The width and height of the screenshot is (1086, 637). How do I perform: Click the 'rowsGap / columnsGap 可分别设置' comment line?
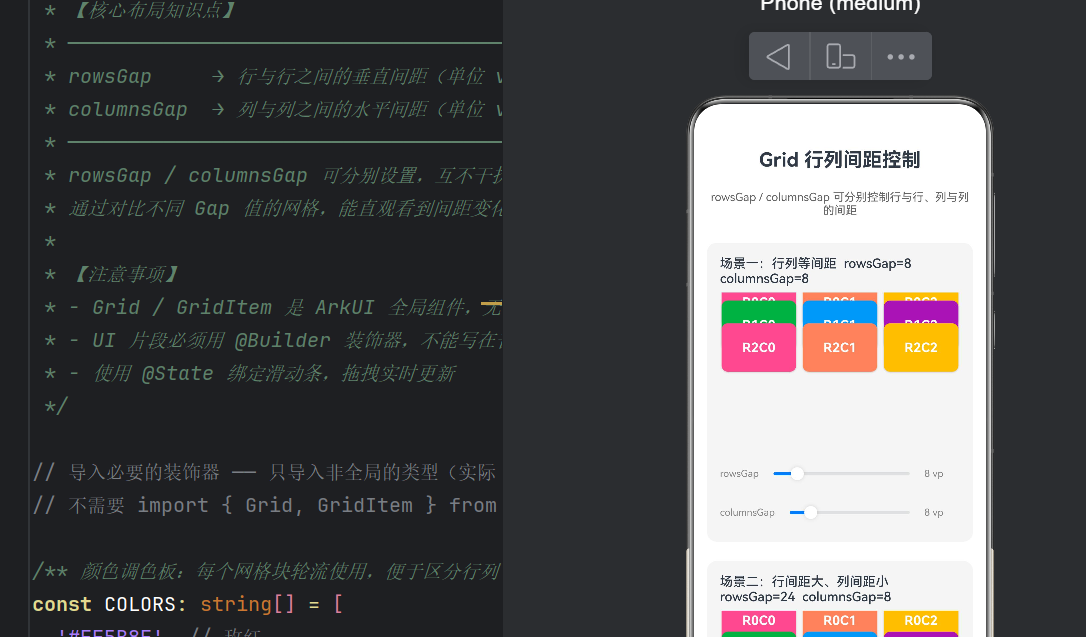pyautogui.click(x=273, y=175)
